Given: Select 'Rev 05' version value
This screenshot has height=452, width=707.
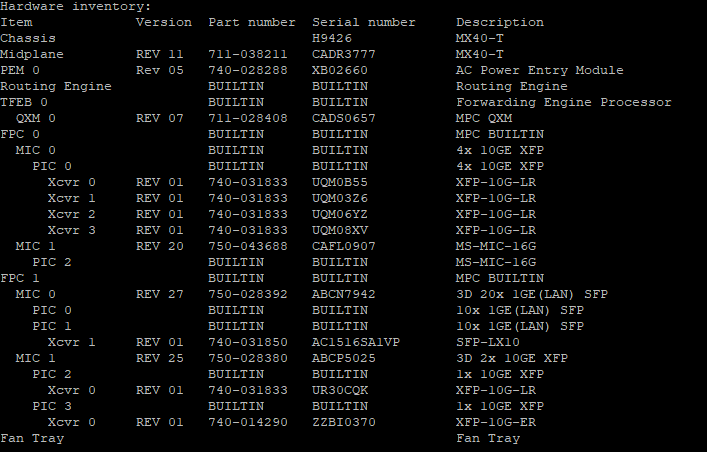Looking at the screenshot, I should click(x=160, y=70).
